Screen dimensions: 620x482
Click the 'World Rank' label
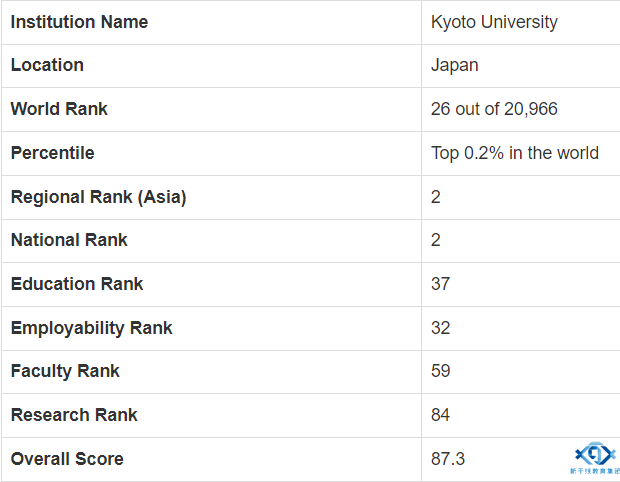coord(59,109)
